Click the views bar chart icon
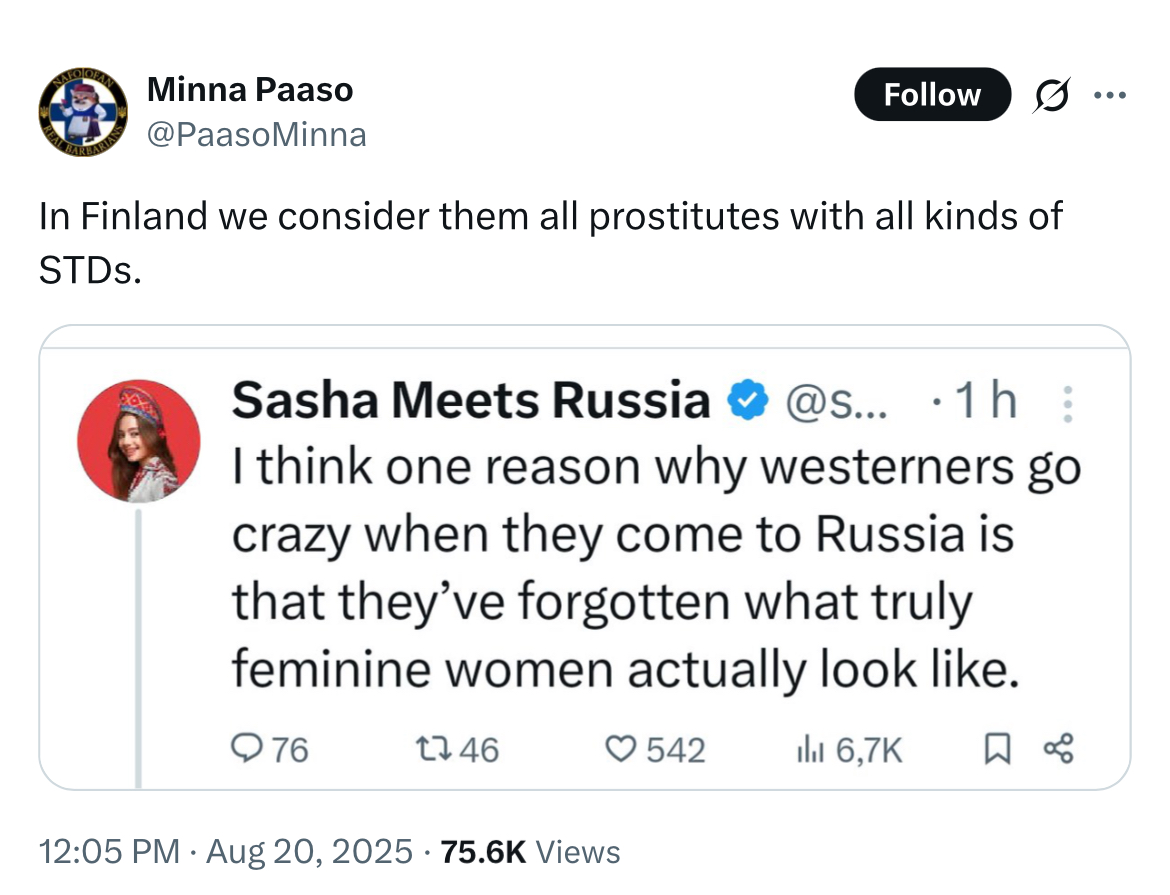Viewport: 1170px width, 895px height. [808, 748]
